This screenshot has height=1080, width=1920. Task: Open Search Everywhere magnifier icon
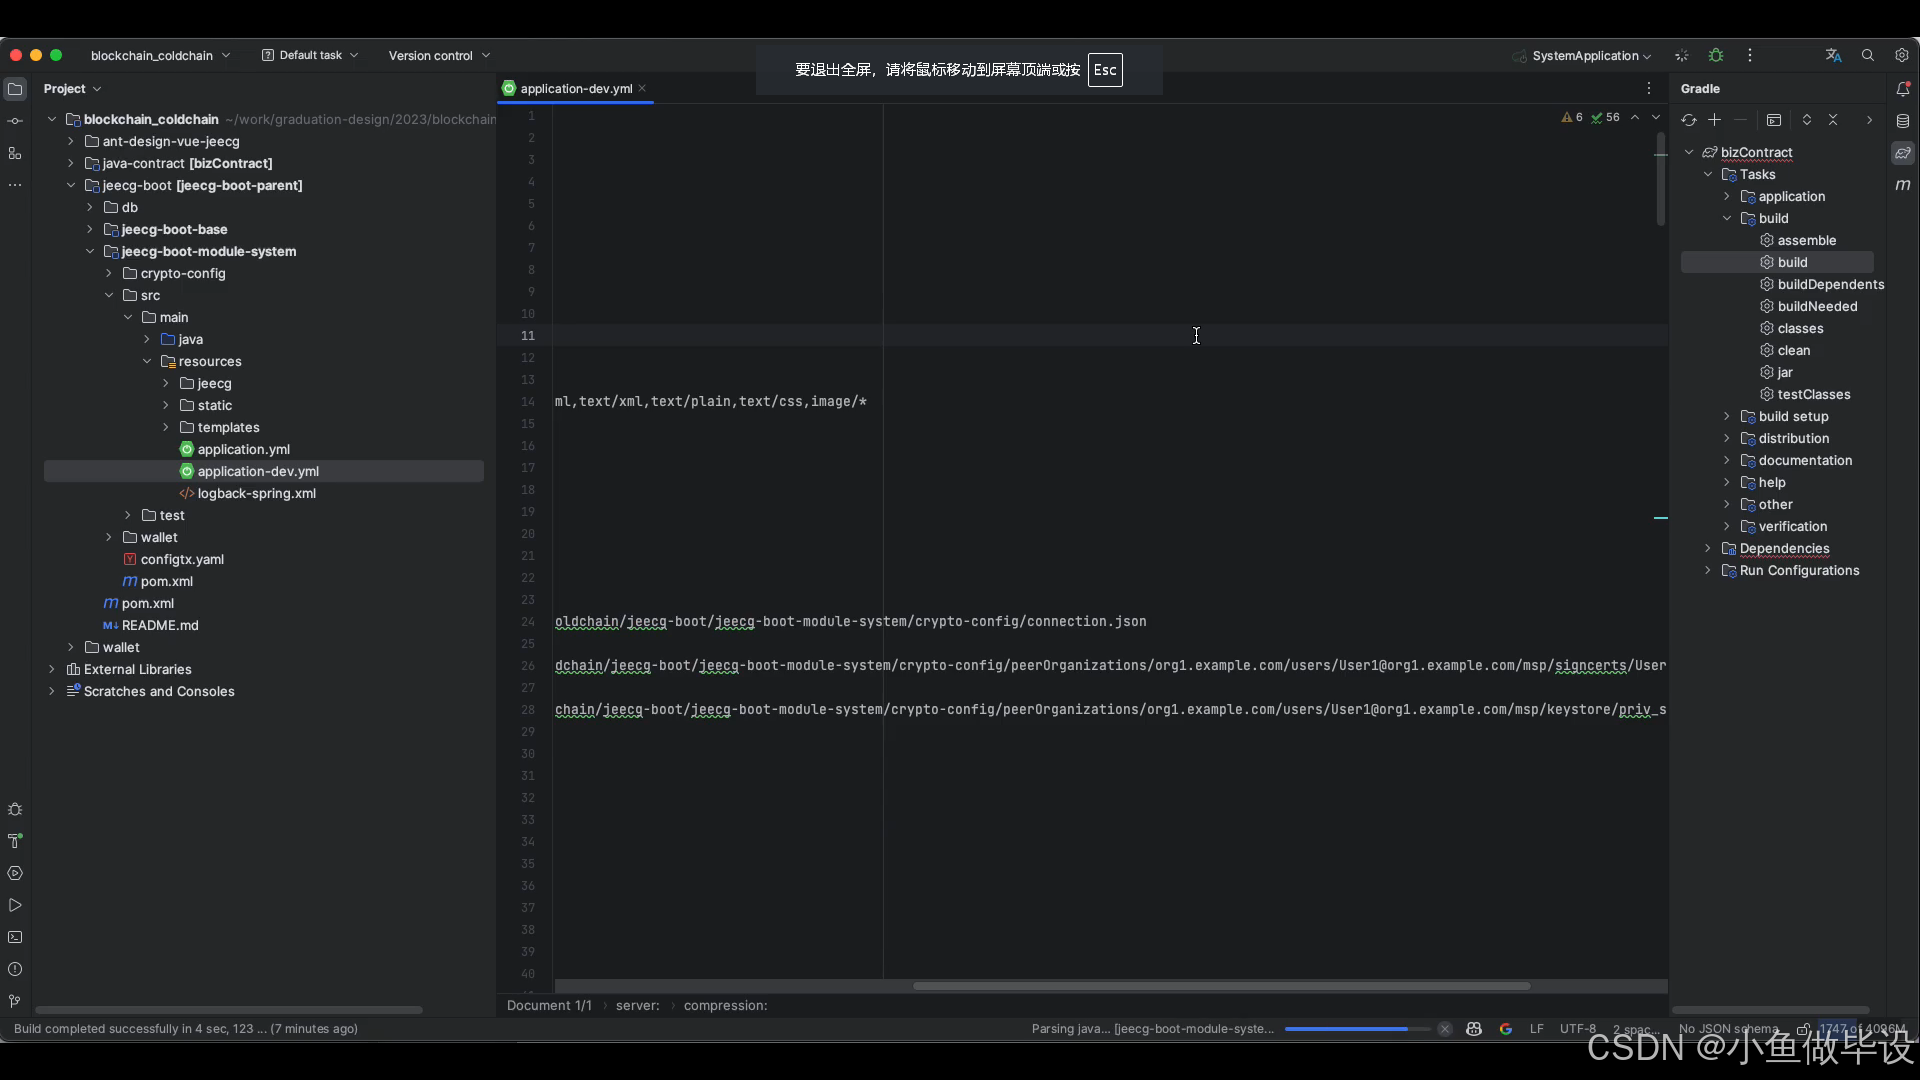click(x=1867, y=56)
